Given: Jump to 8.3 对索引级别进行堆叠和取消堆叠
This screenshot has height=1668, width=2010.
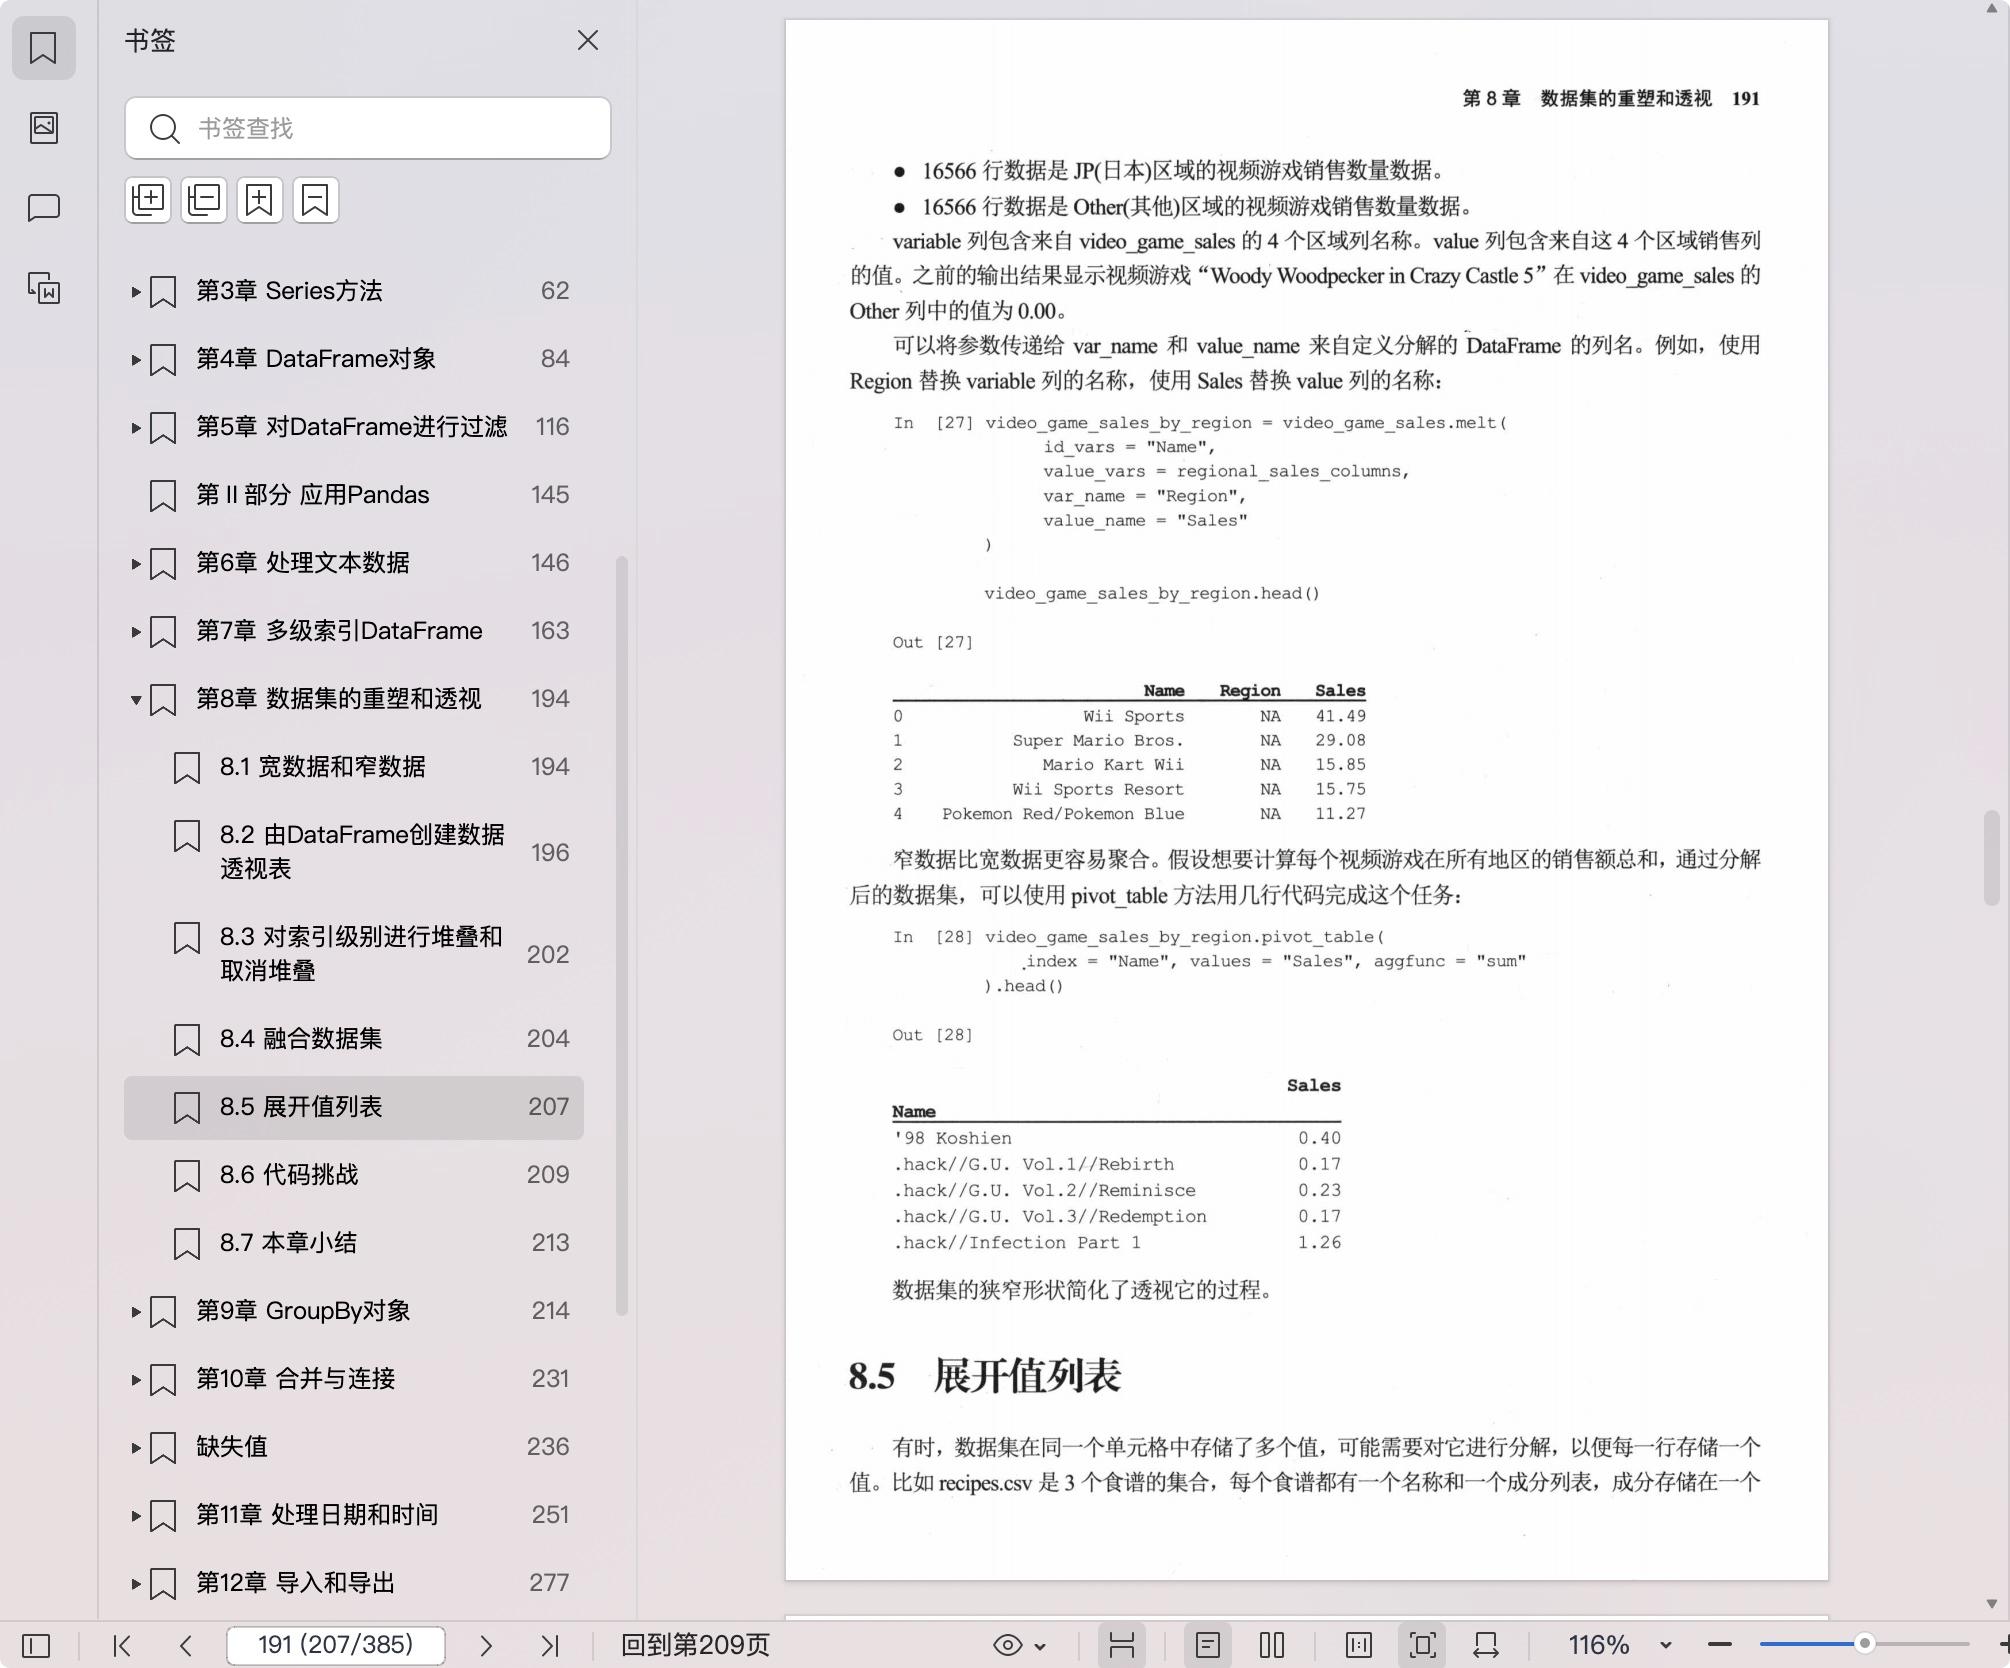Looking at the screenshot, I should tap(354, 954).
